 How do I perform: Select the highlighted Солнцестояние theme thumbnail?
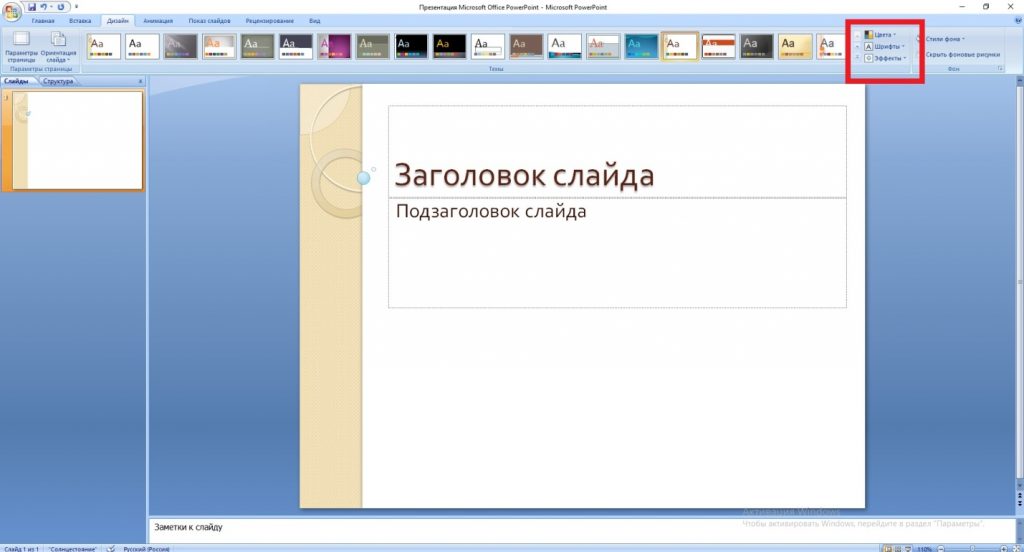tap(680, 46)
